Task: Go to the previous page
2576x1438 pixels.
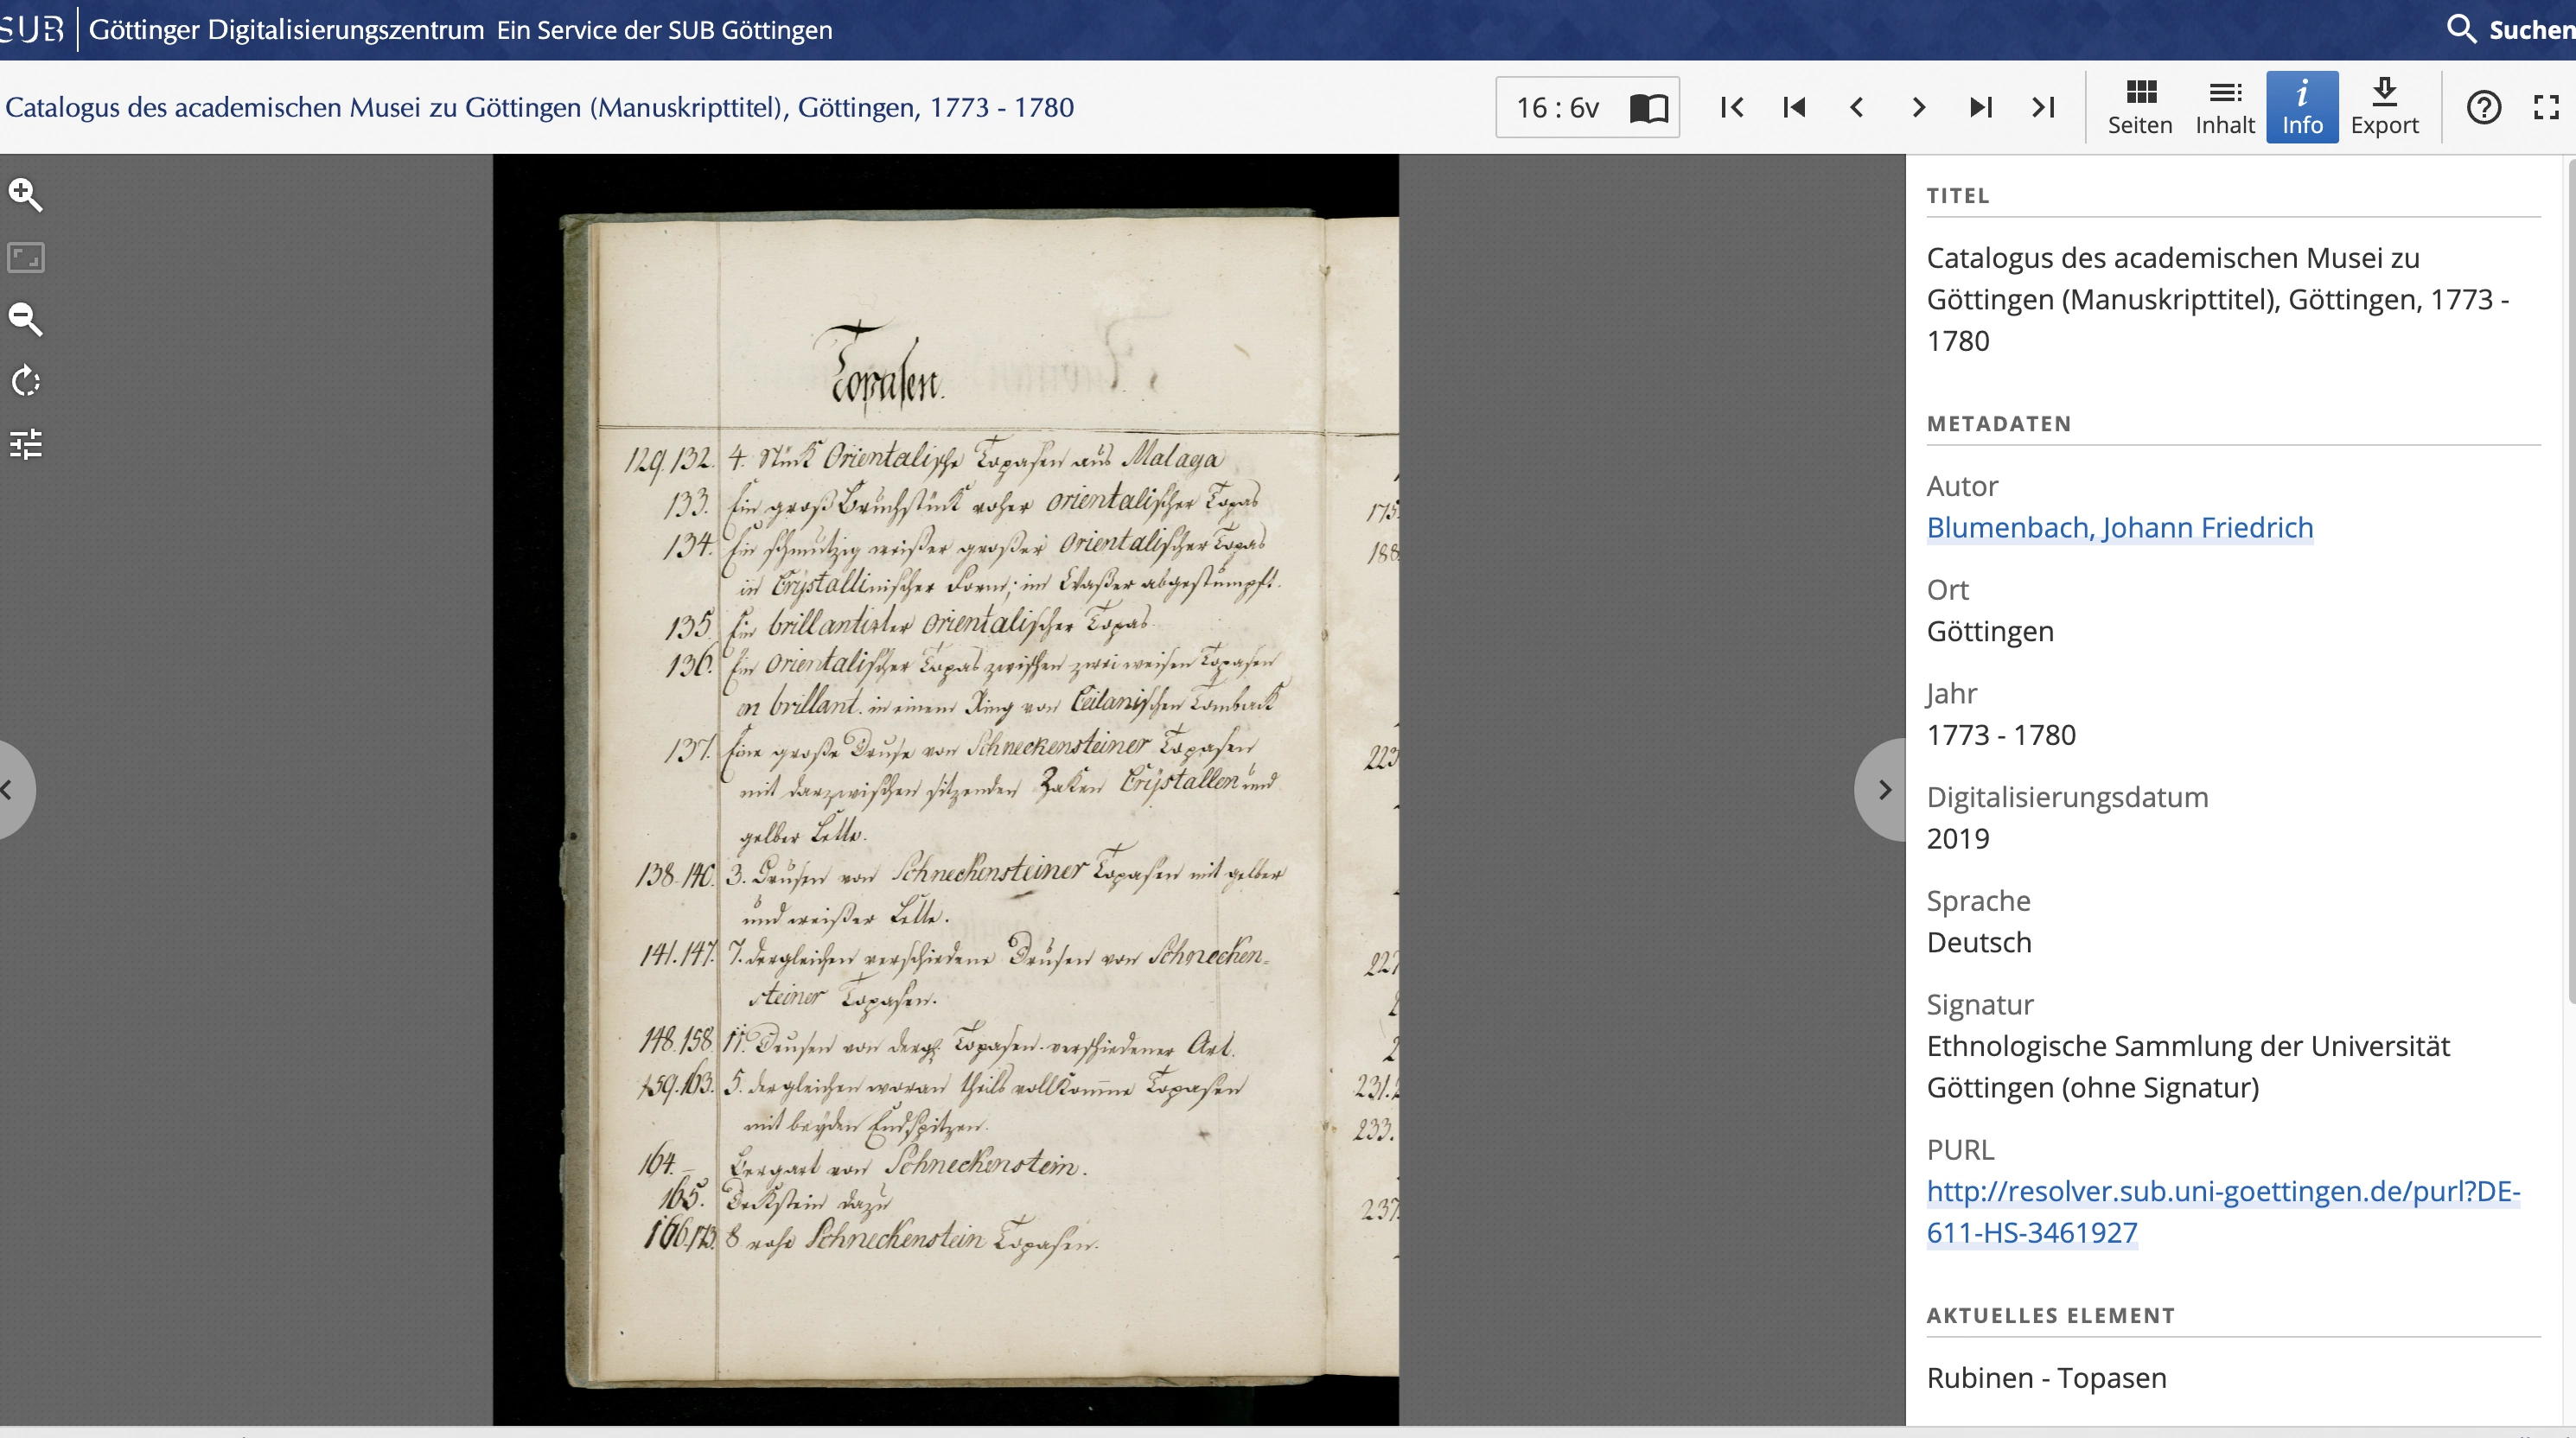Action: (x=1856, y=107)
